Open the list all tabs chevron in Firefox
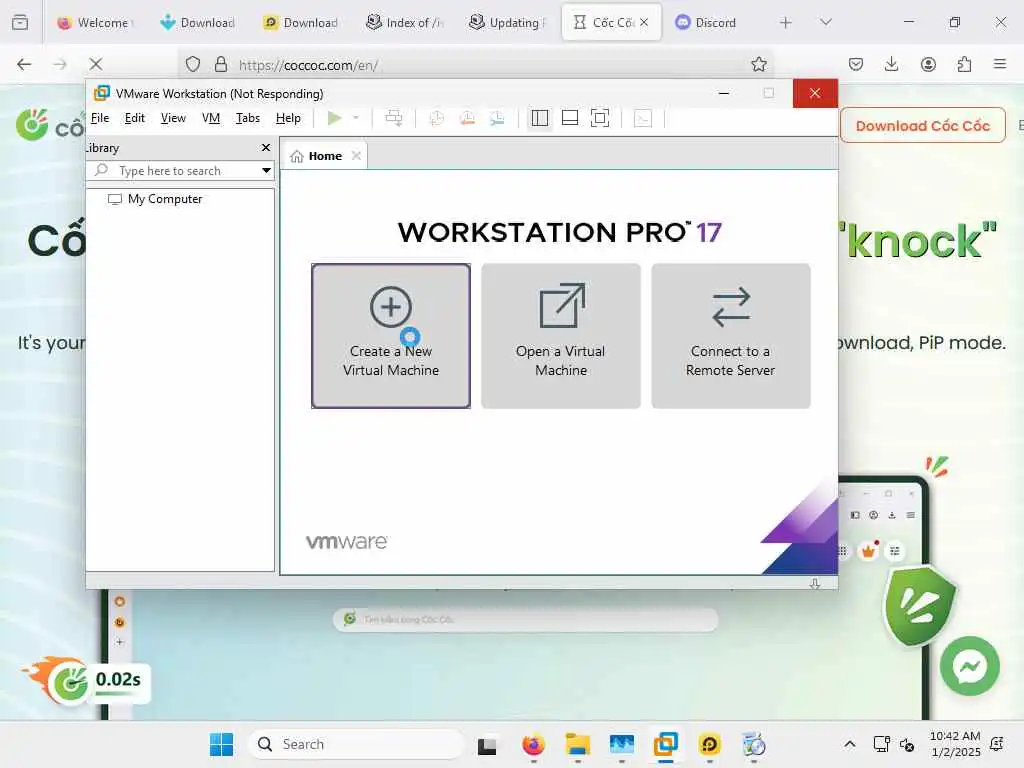 tap(825, 22)
